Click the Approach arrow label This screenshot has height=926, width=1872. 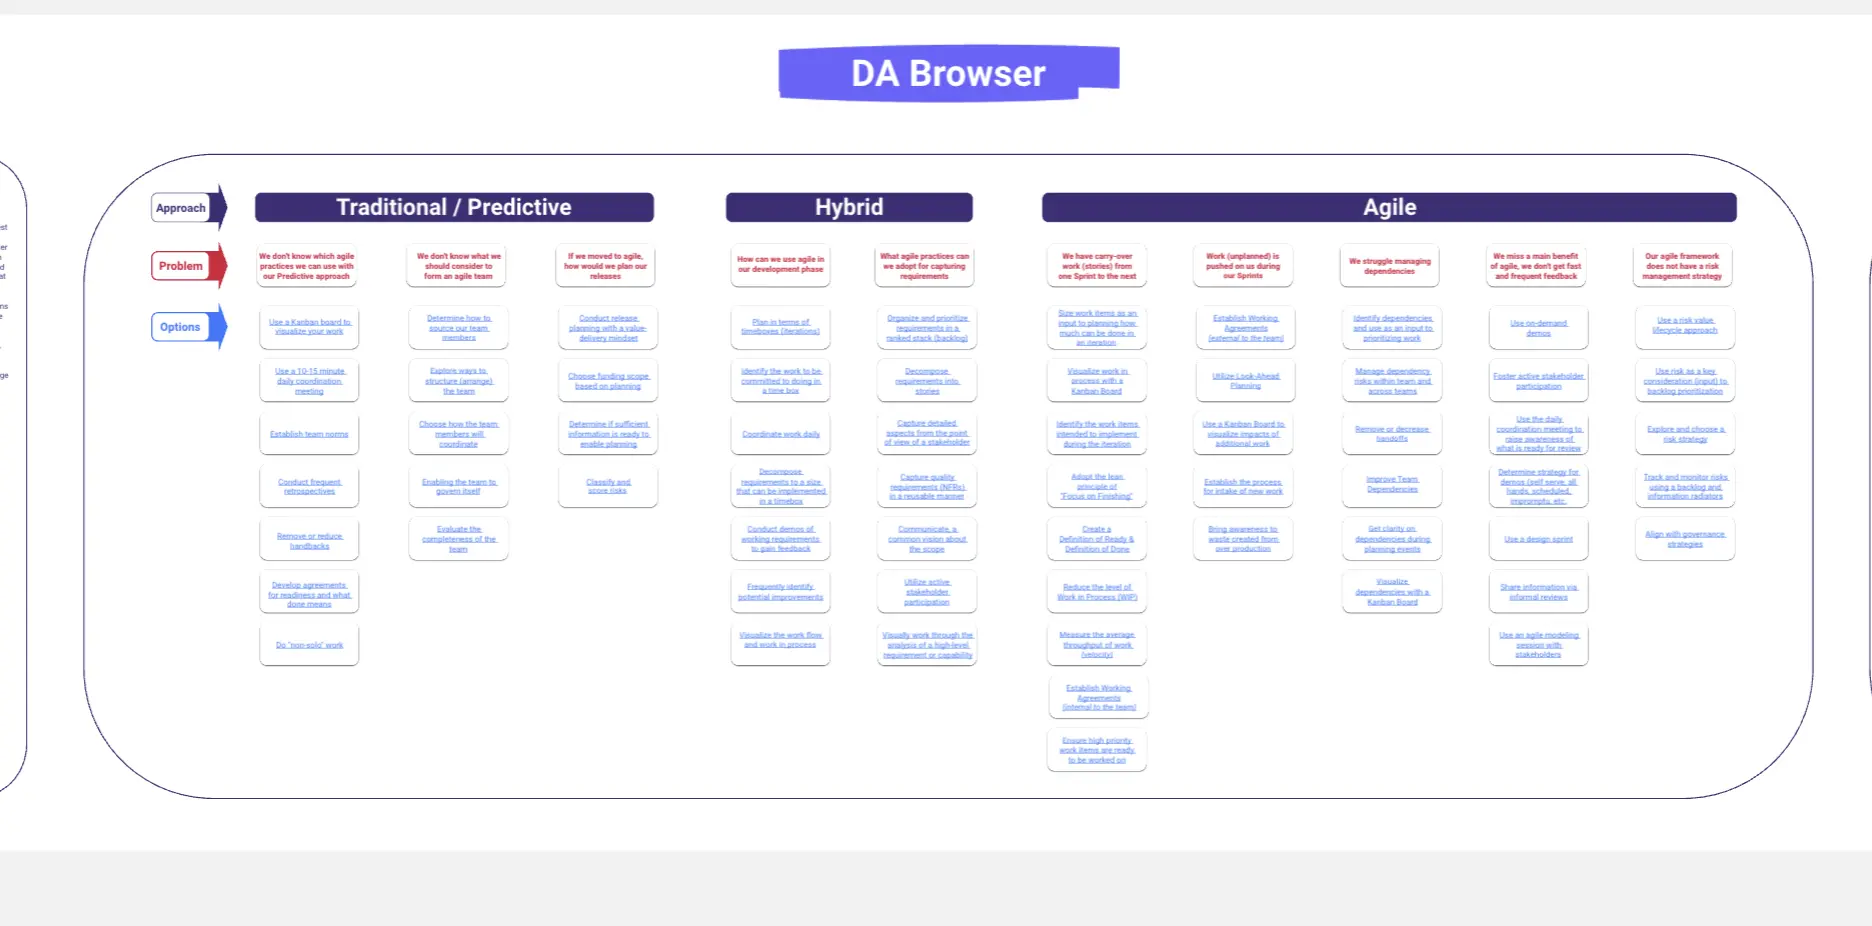(x=181, y=208)
